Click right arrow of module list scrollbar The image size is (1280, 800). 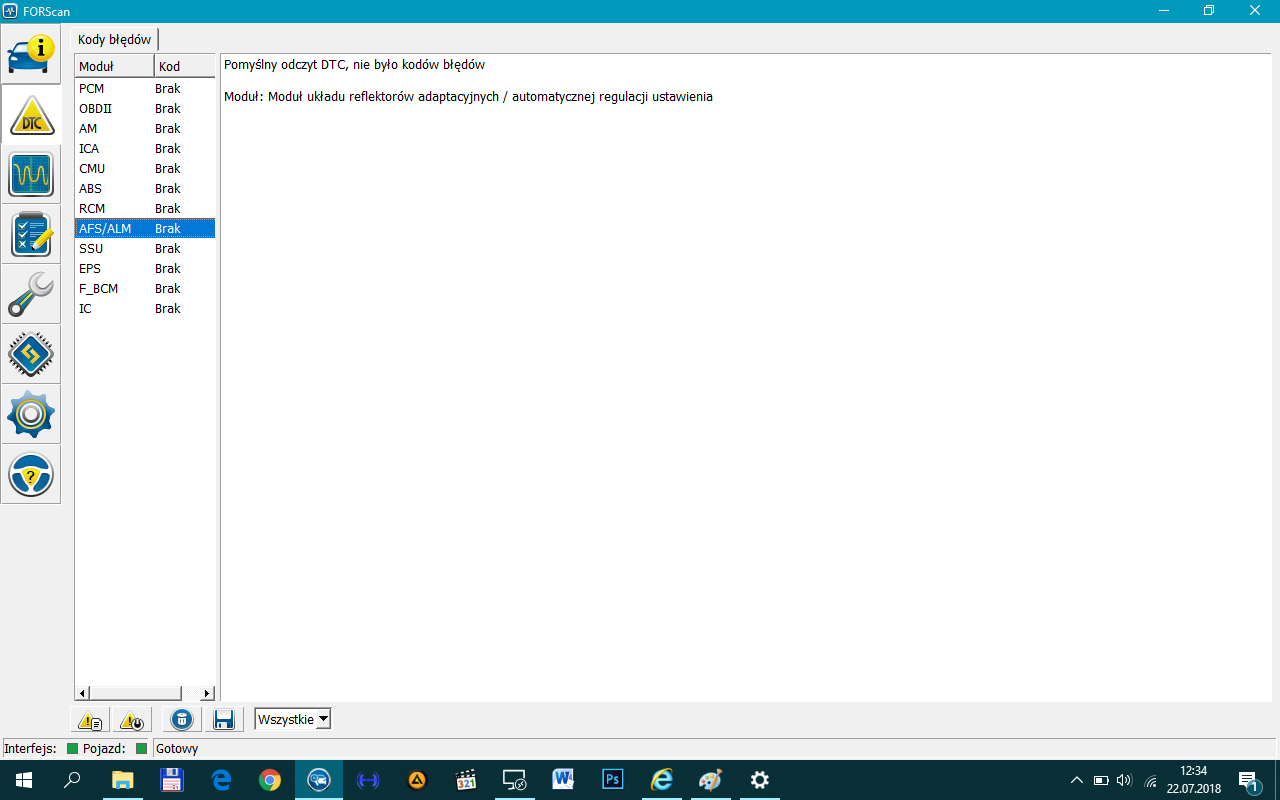[207, 693]
